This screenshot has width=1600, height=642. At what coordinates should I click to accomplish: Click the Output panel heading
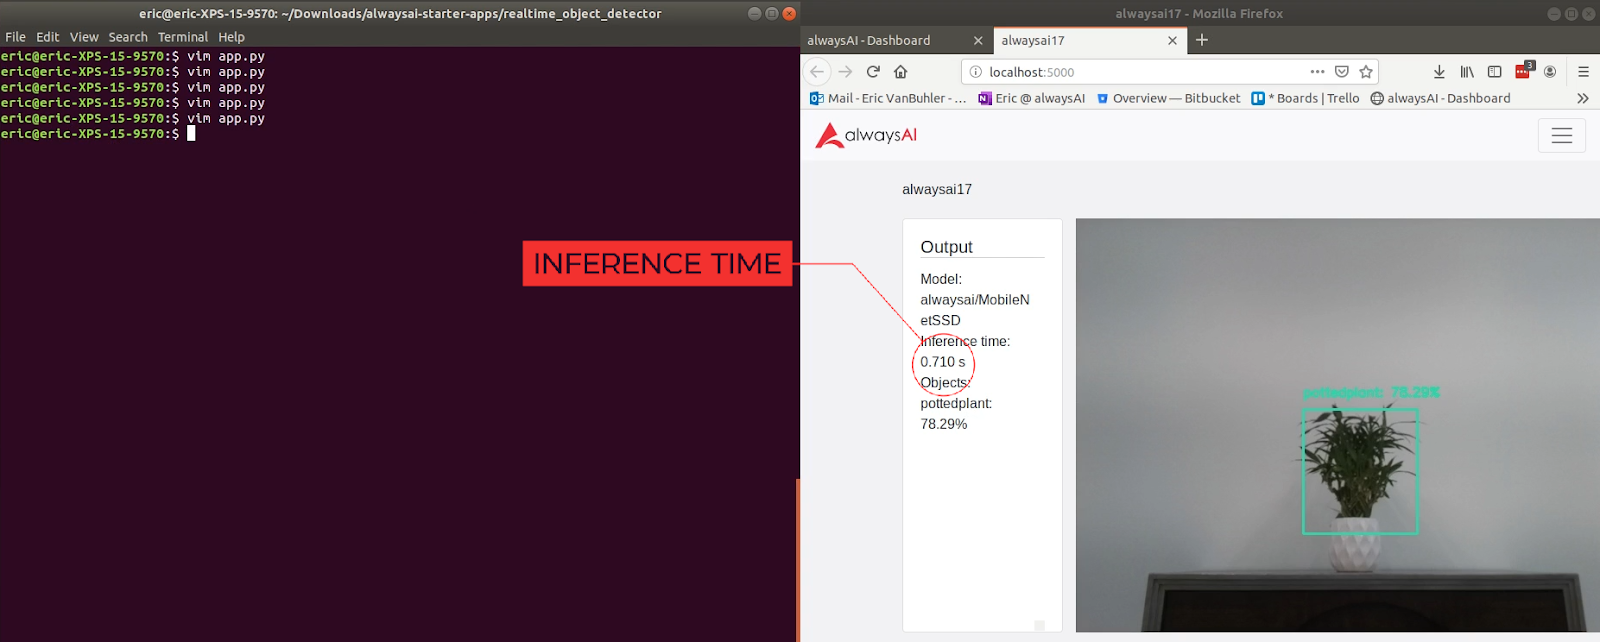pos(947,247)
